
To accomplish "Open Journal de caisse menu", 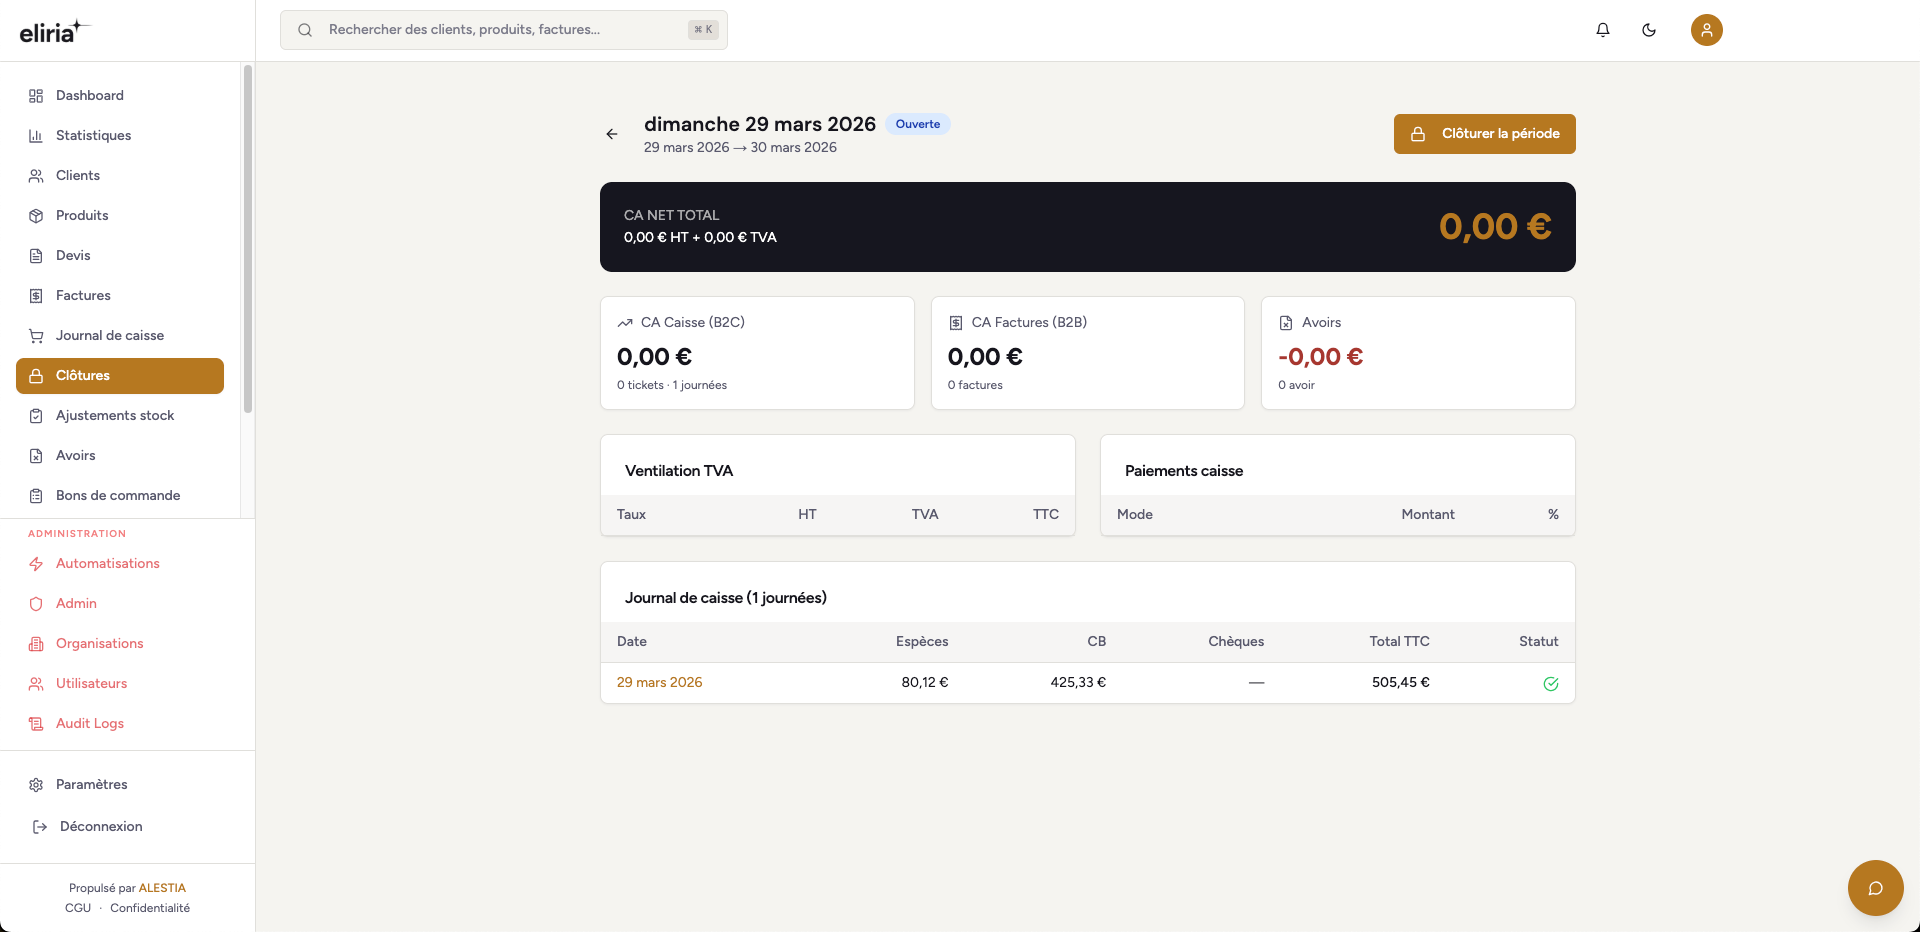I will click(x=120, y=336).
